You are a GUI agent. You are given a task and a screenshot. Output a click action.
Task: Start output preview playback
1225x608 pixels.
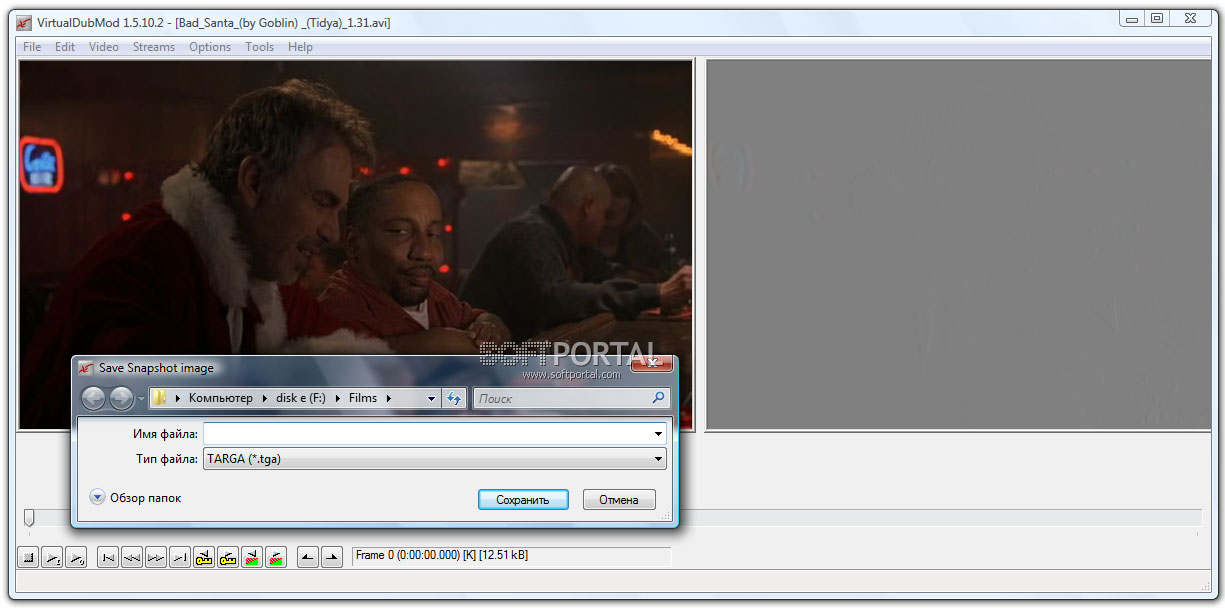tap(76, 558)
